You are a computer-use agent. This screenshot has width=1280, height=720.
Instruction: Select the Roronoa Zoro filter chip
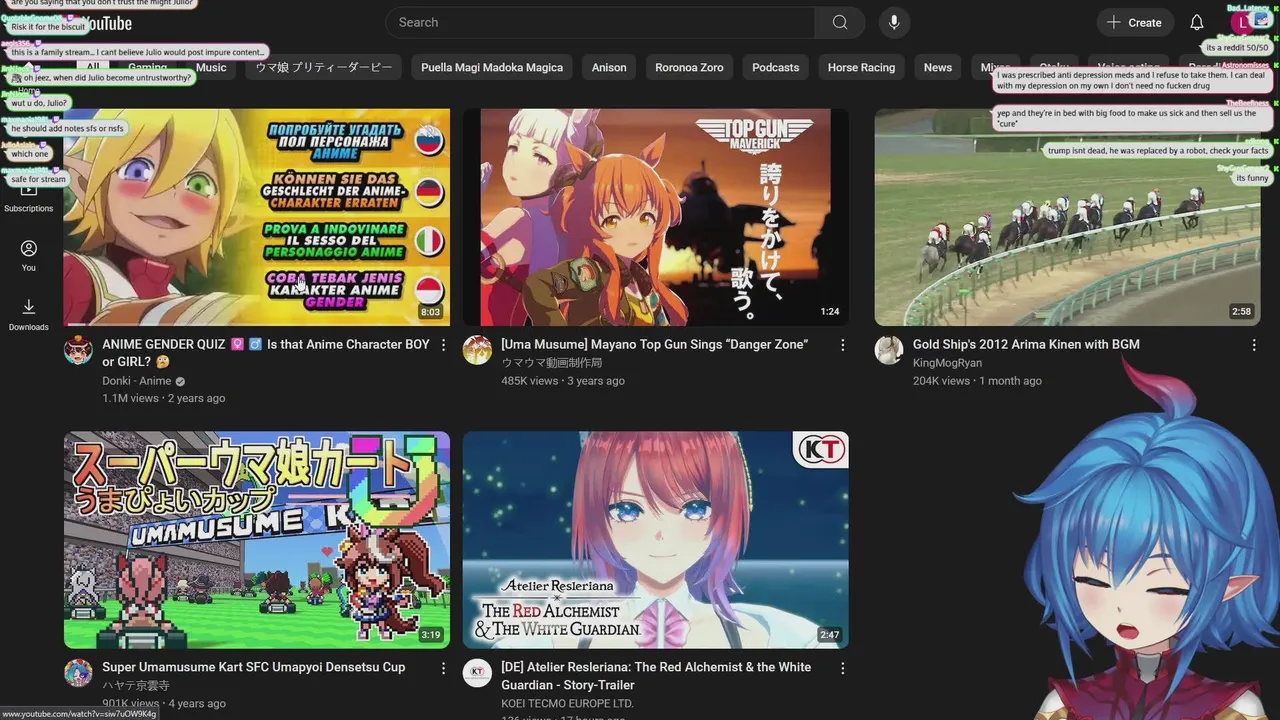tap(689, 67)
